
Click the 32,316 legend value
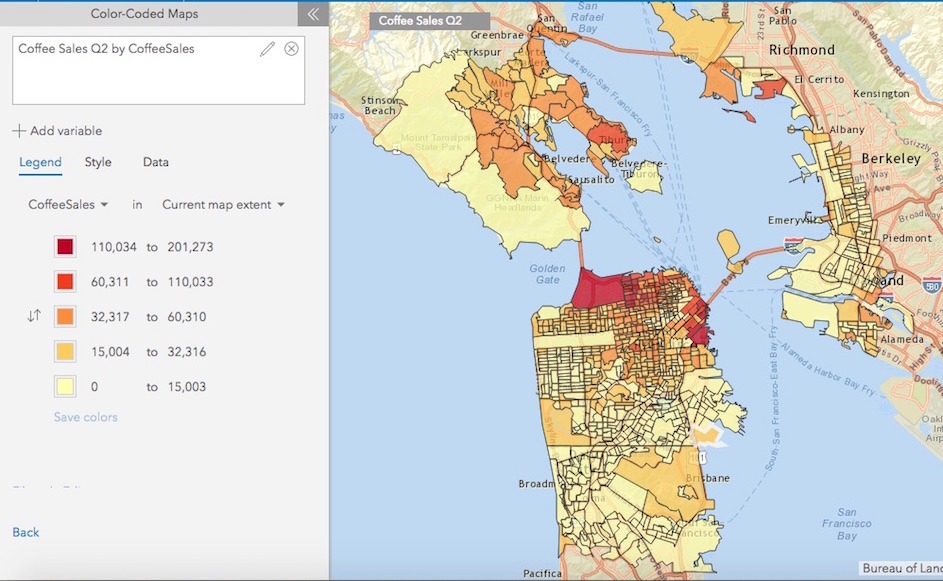click(186, 351)
